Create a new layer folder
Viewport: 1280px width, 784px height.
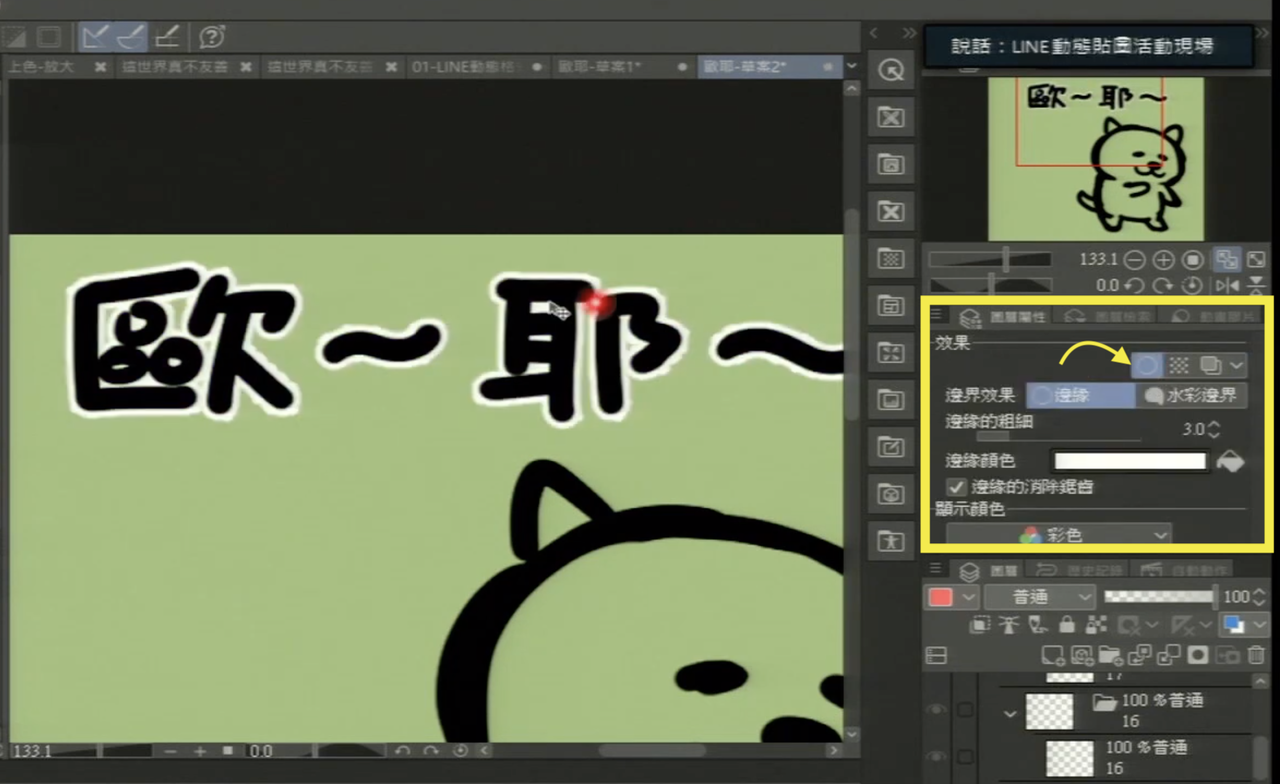[x=1110, y=656]
